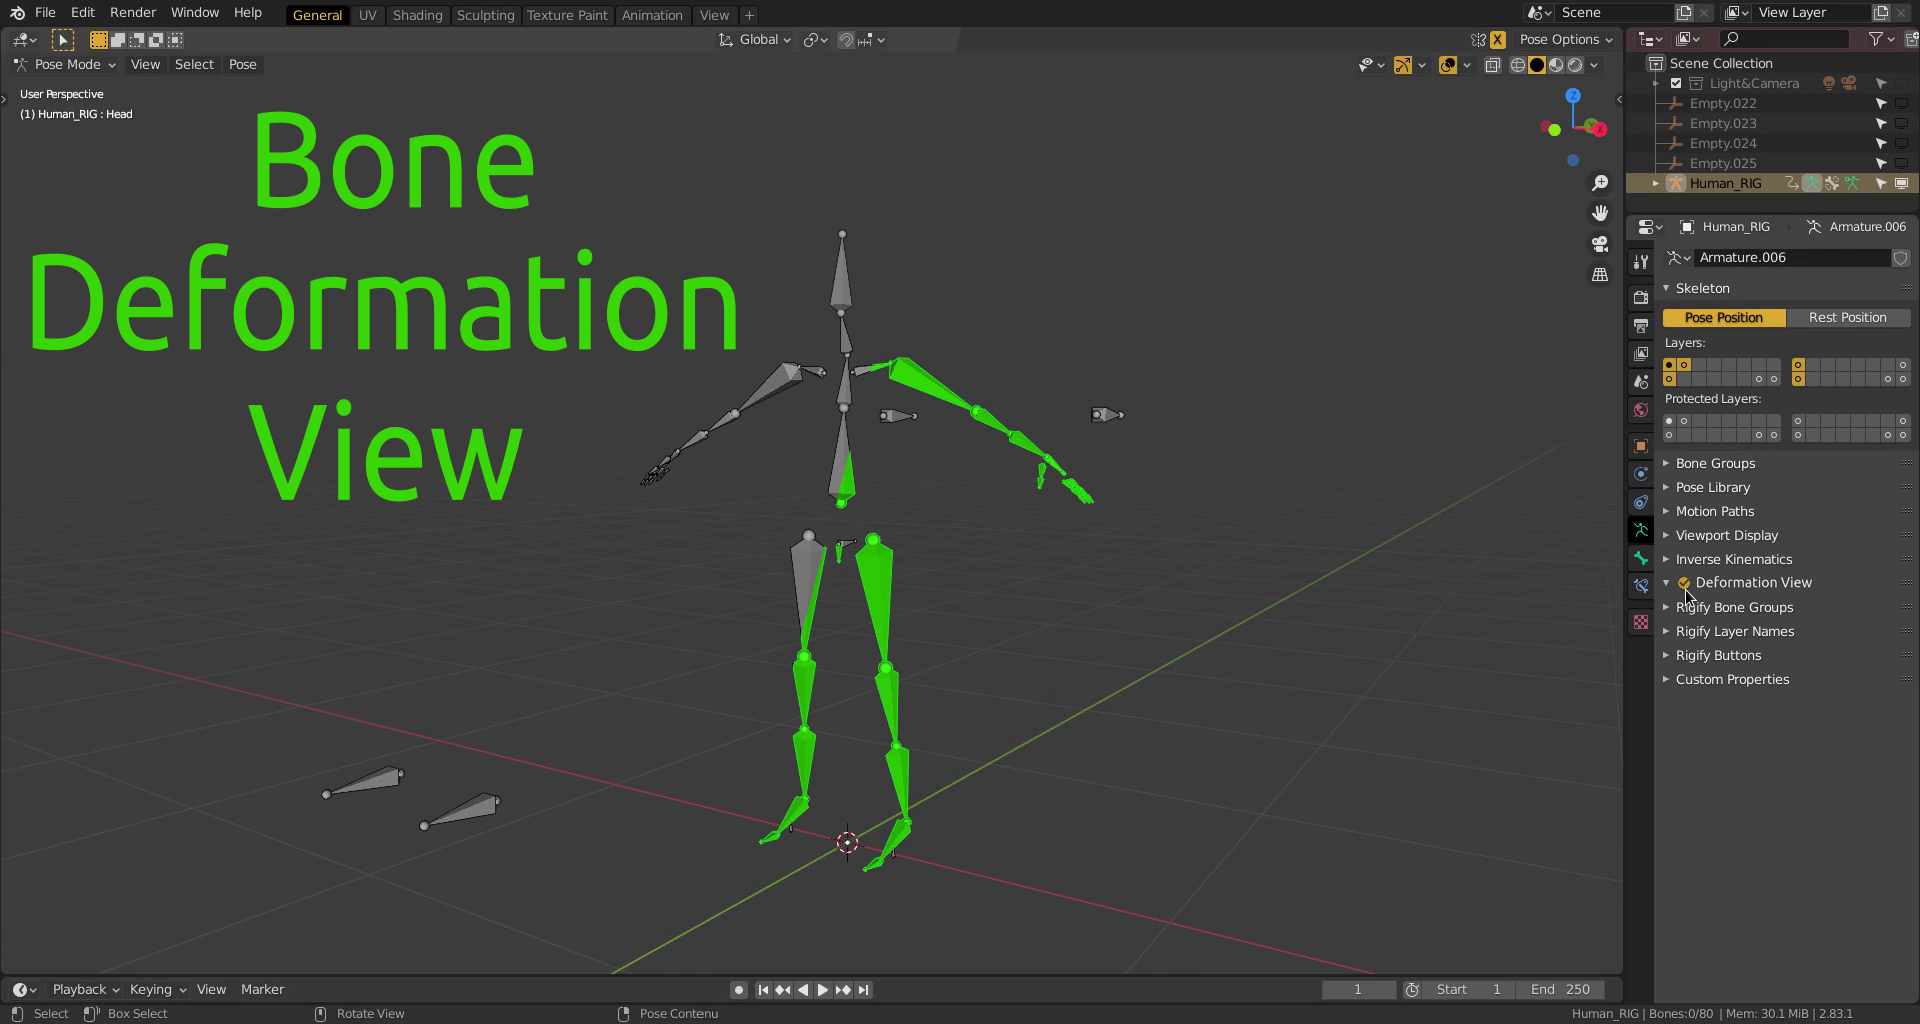Hide Human_RIG in viewport monitor icon
The height and width of the screenshot is (1024, 1920).
(1901, 184)
